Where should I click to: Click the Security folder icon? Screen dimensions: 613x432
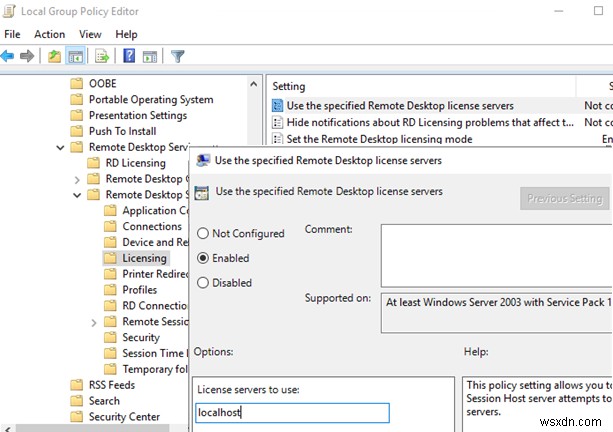pos(110,337)
